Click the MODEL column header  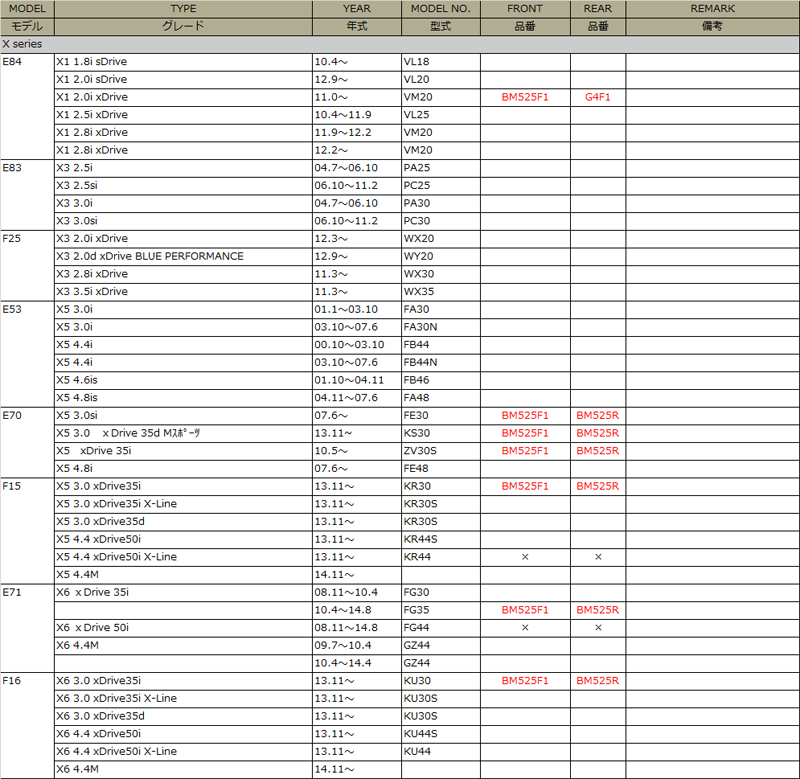tap(27, 9)
